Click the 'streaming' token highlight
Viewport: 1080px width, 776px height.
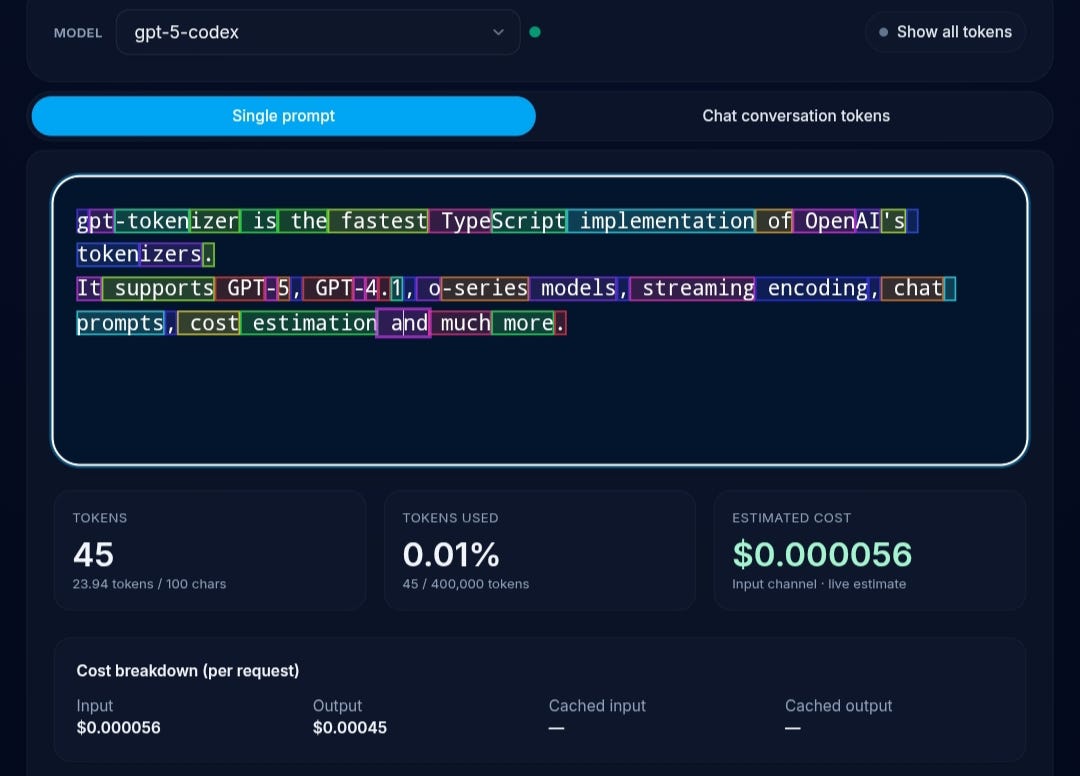(695, 287)
